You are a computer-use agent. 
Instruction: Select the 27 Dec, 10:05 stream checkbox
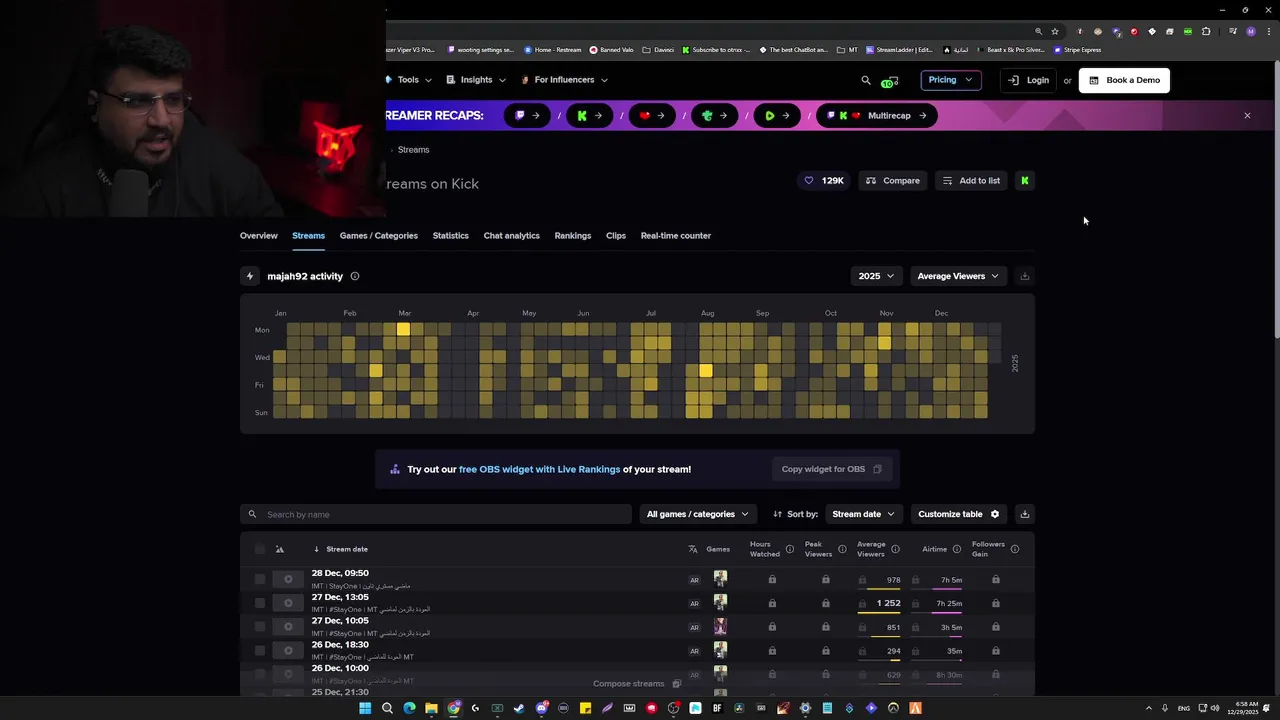click(260, 627)
